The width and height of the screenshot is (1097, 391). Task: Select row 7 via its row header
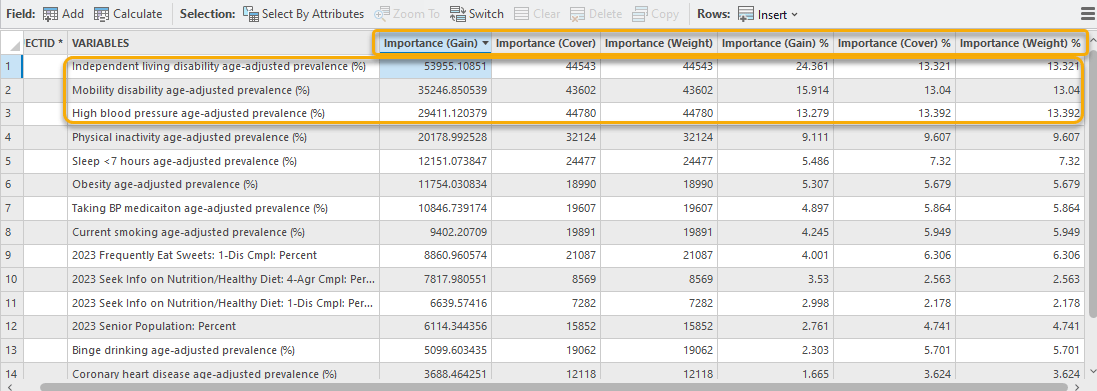[x=11, y=208]
